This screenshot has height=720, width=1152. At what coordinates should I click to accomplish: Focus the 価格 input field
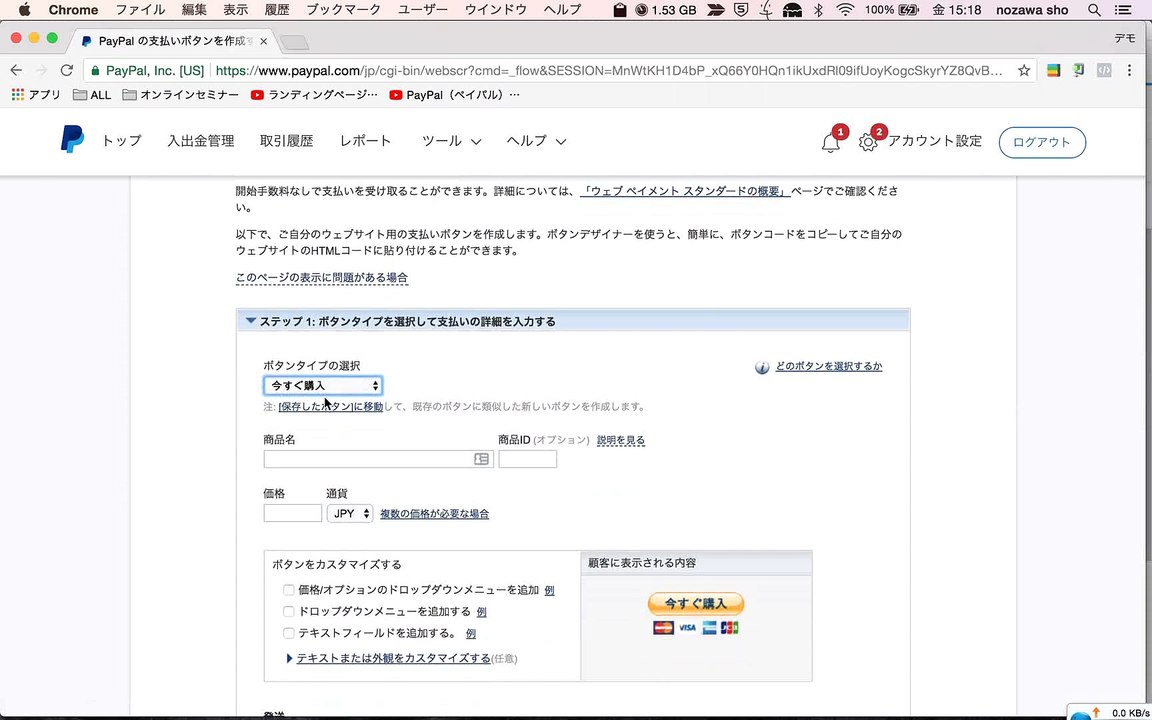point(292,514)
